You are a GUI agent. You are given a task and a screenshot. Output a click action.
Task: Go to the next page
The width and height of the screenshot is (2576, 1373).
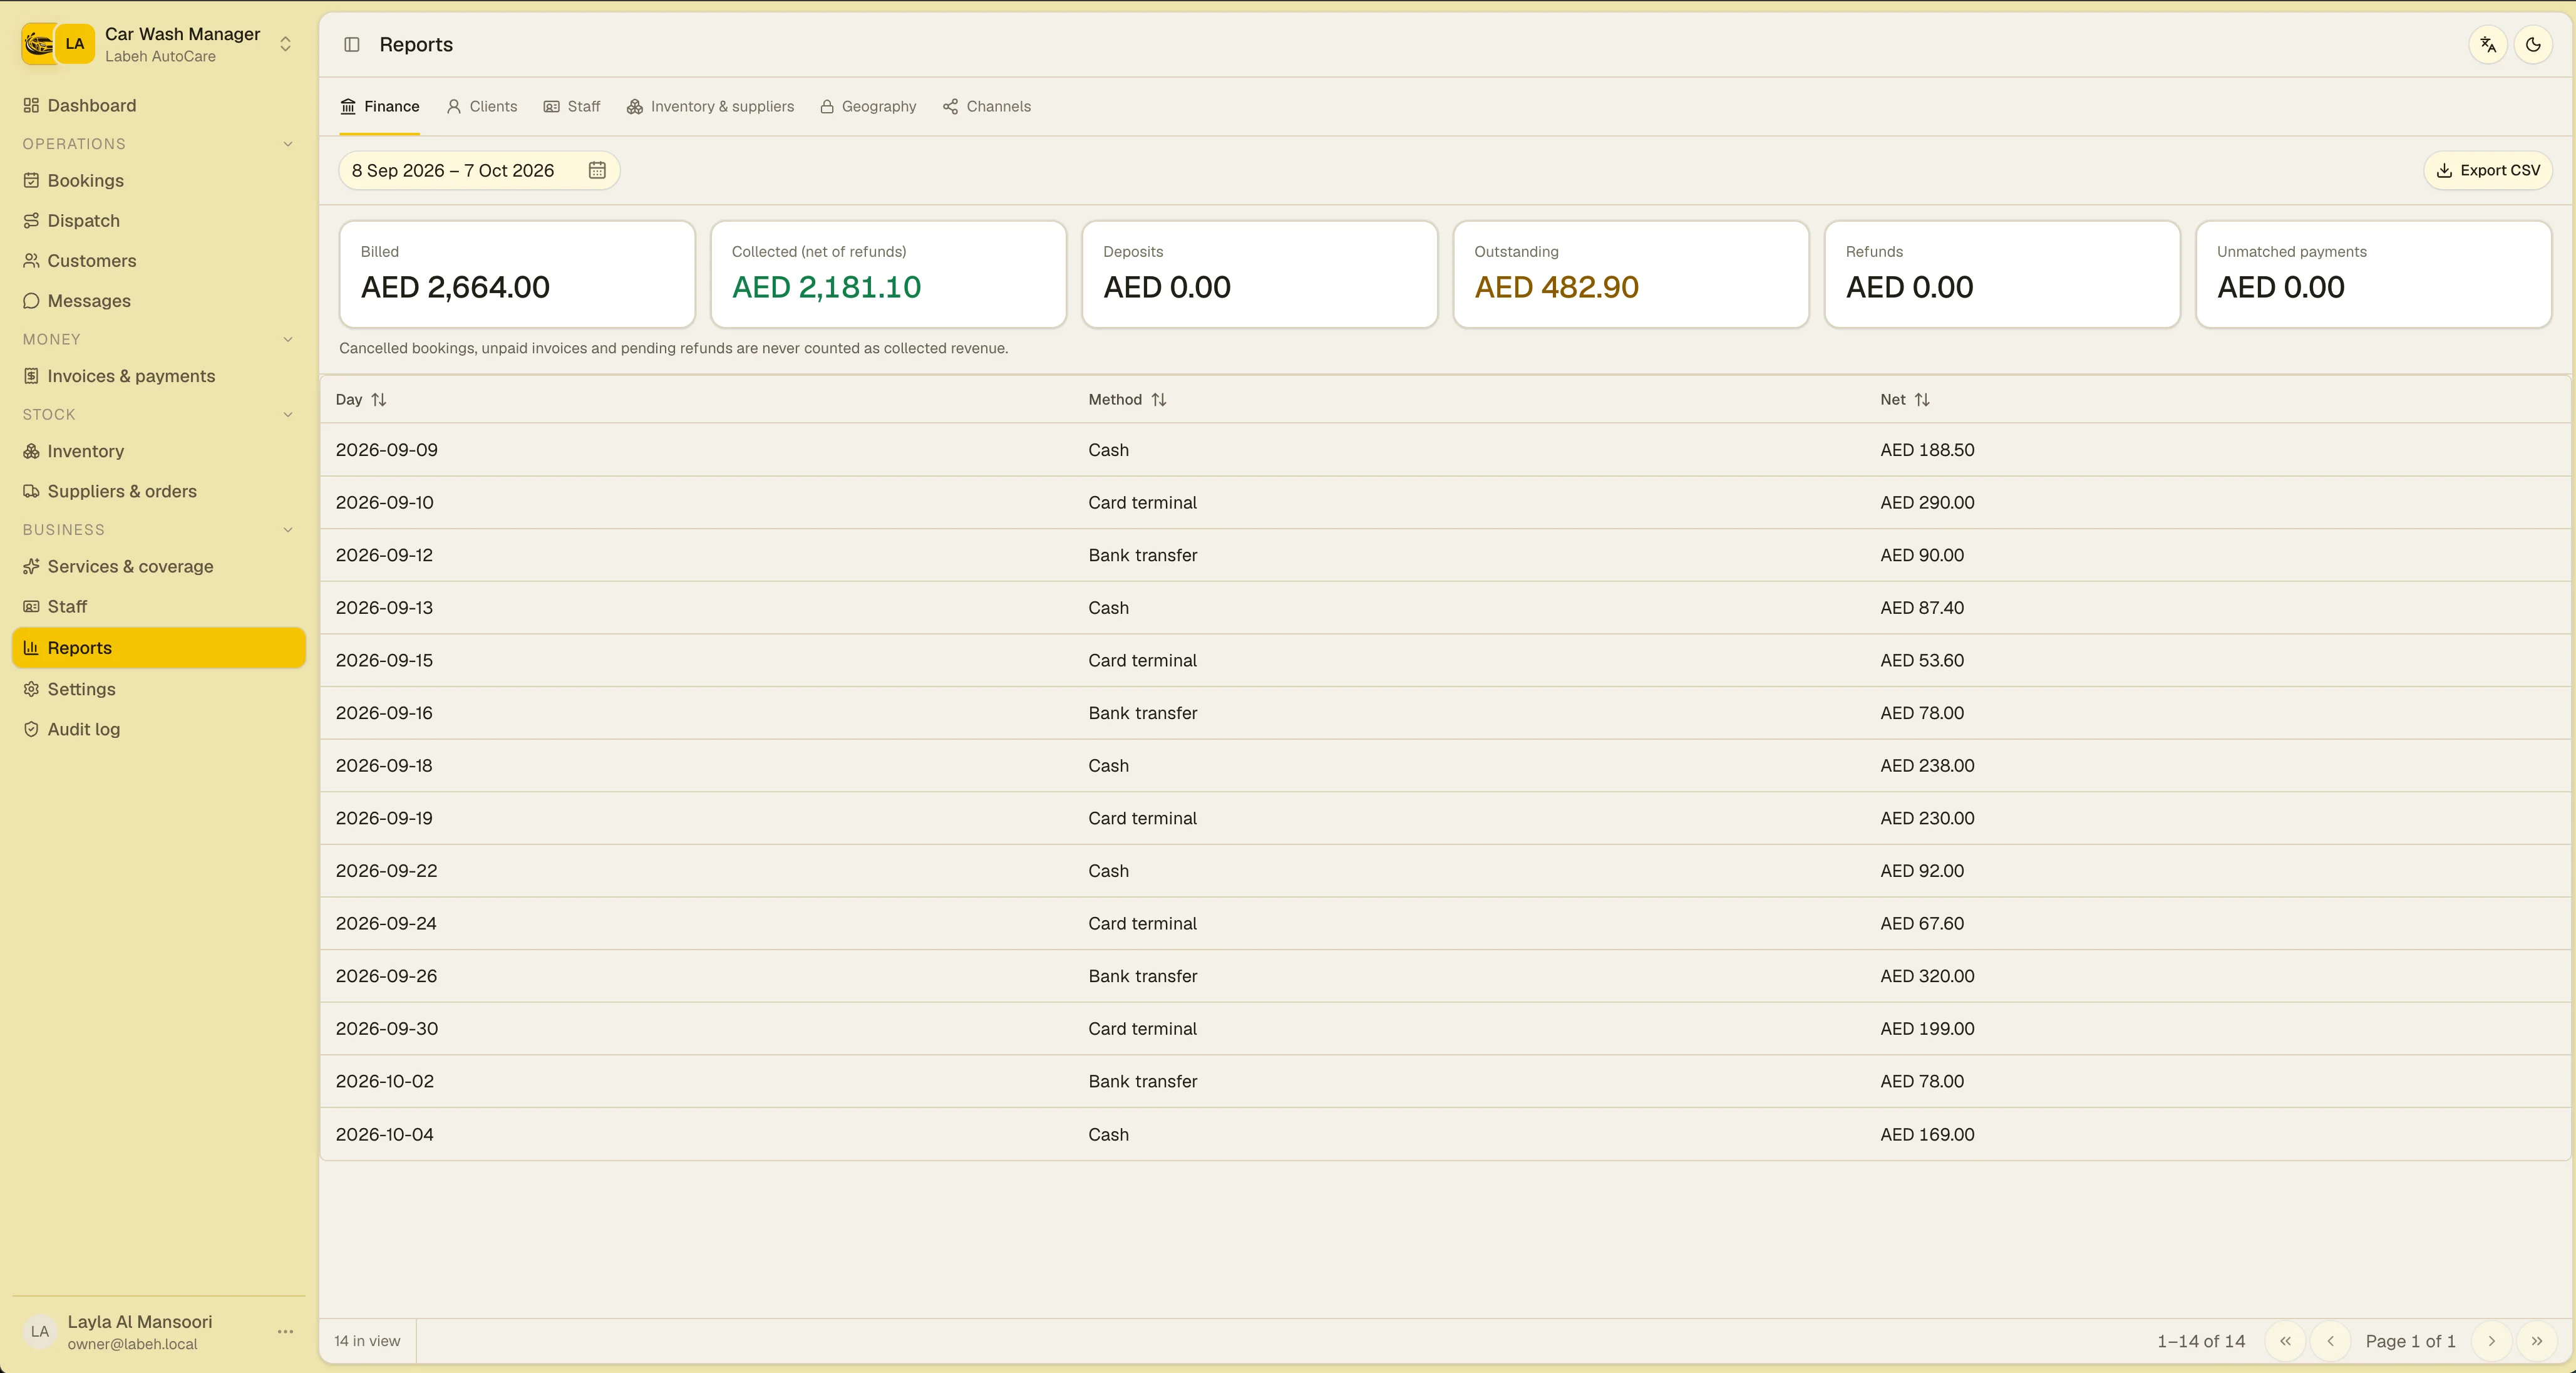[2491, 1341]
